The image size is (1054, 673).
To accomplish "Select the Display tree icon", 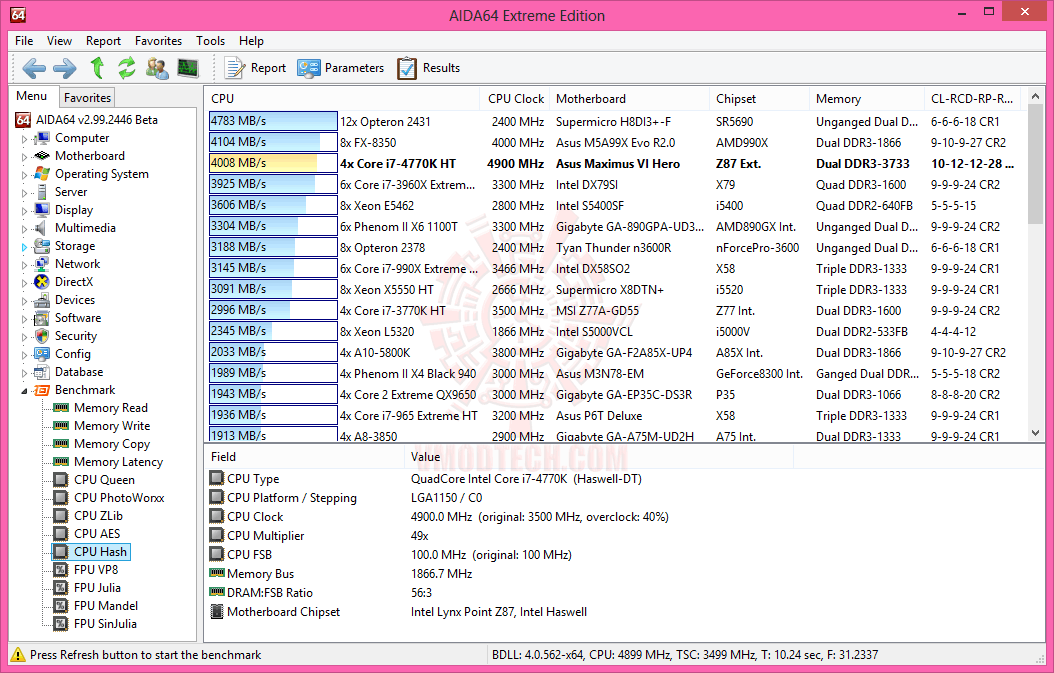I will [x=42, y=210].
